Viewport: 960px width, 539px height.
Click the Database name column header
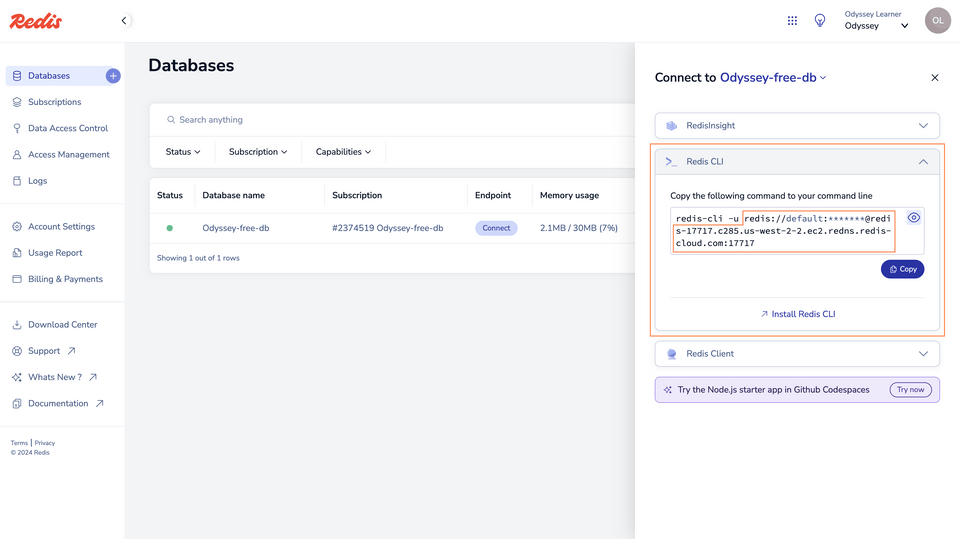coord(234,196)
